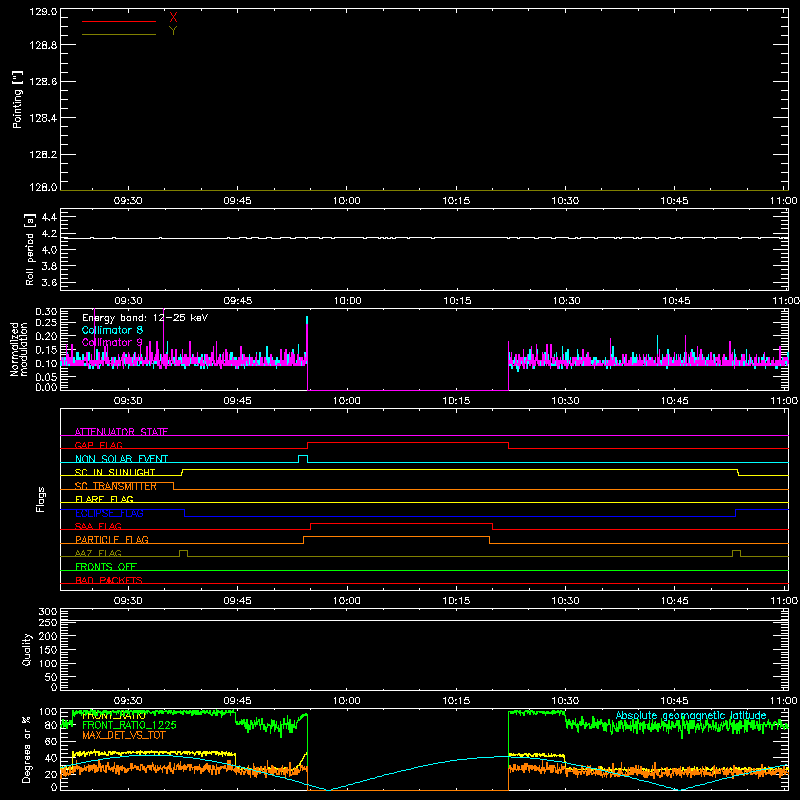The image size is (800, 800).
Task: Click the 'Degrees or %' axis title
Action: pyautogui.click(x=27, y=750)
